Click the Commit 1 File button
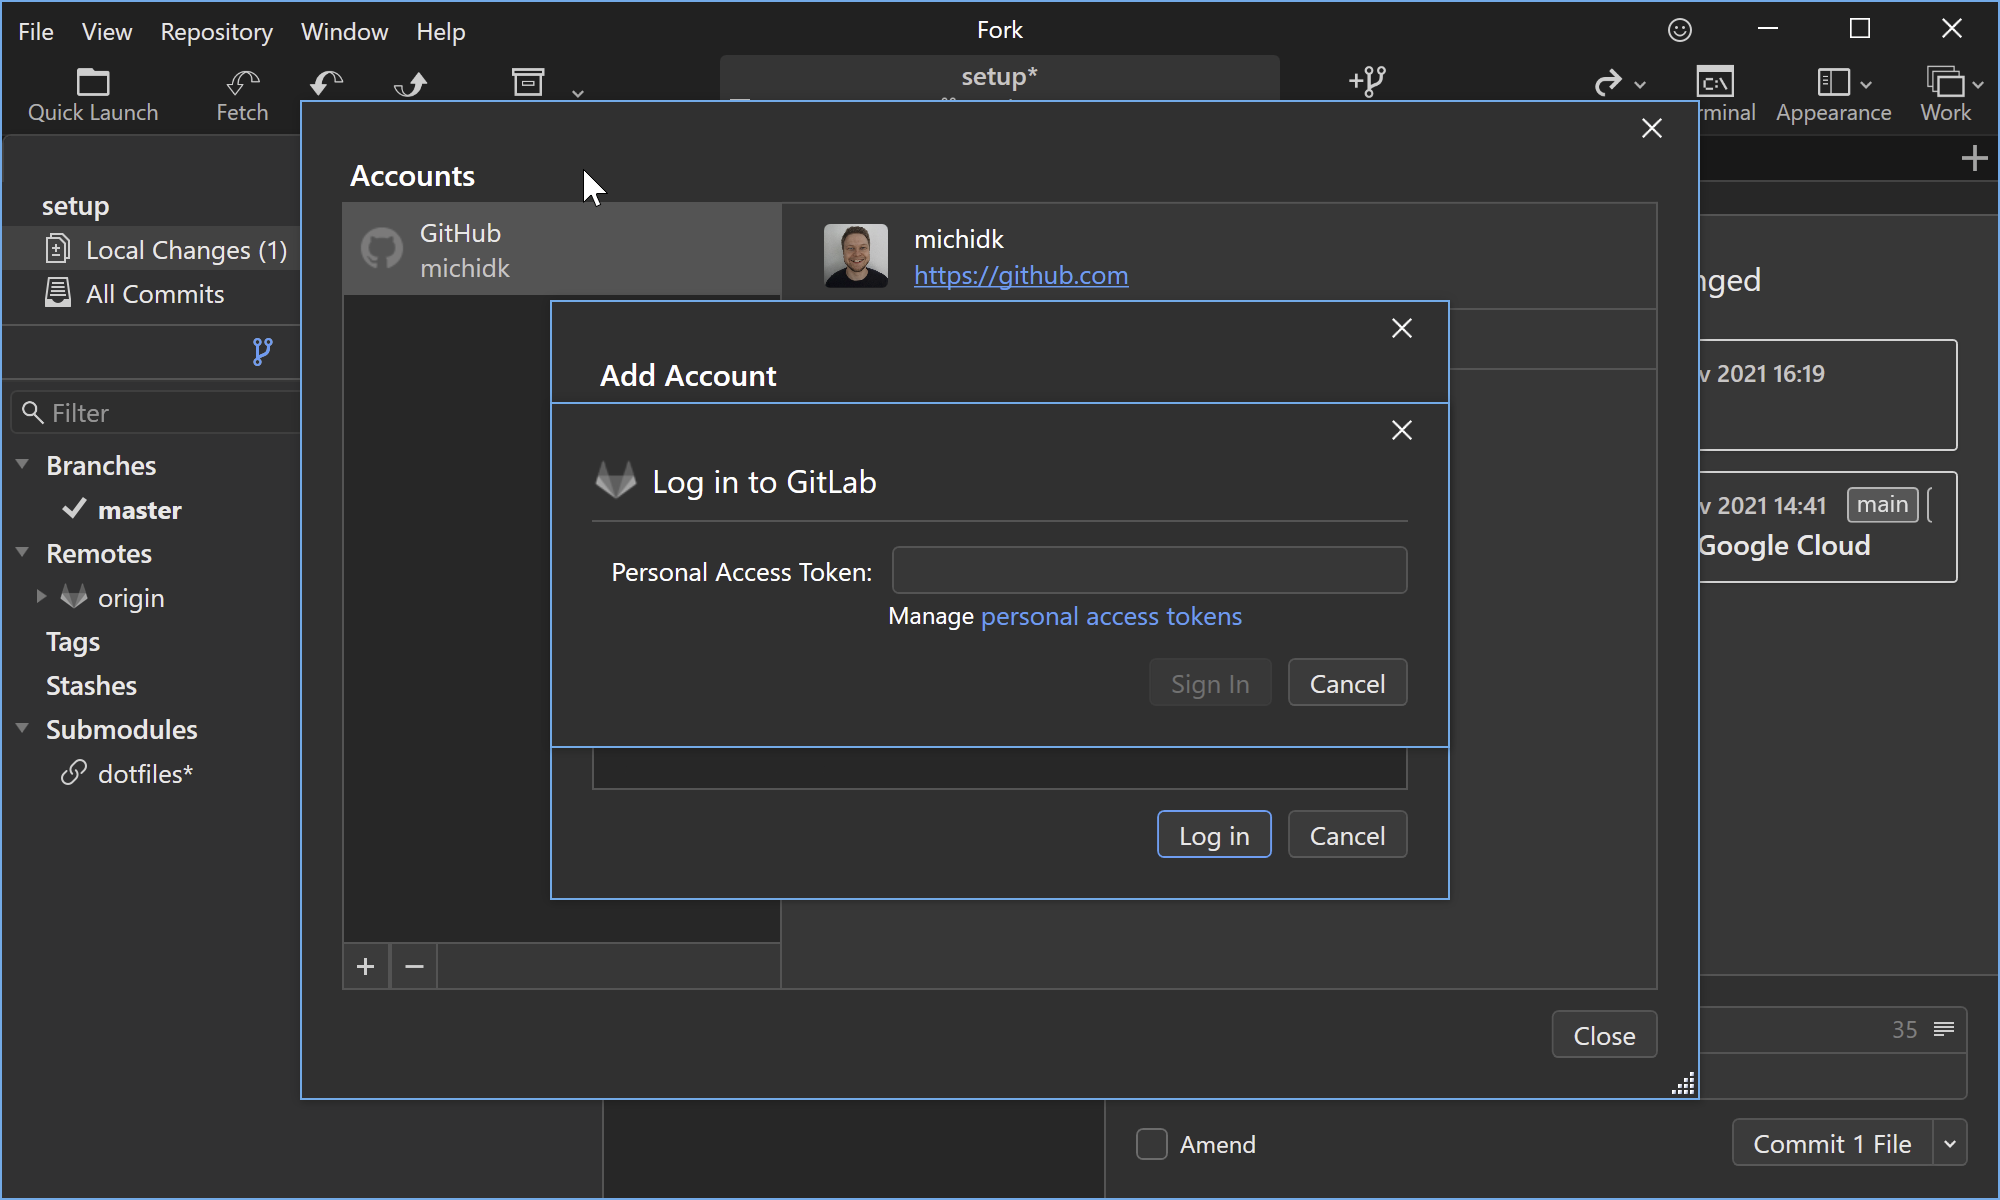The image size is (2000, 1200). 1832,1143
